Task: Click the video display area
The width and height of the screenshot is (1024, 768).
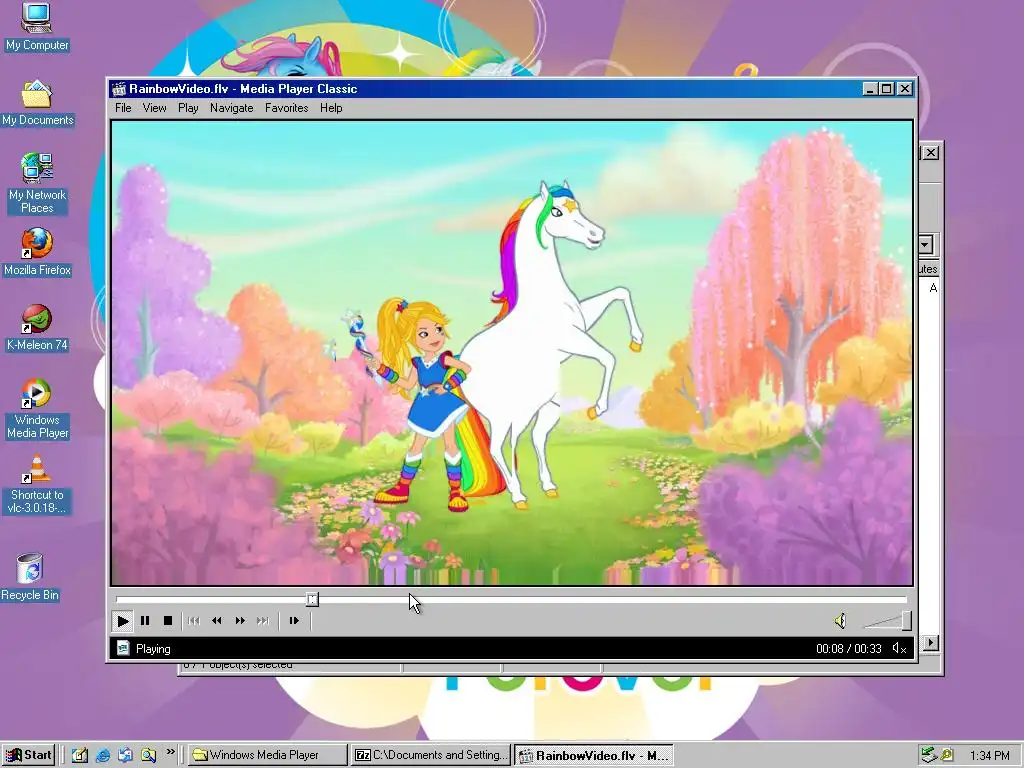Action: click(512, 353)
